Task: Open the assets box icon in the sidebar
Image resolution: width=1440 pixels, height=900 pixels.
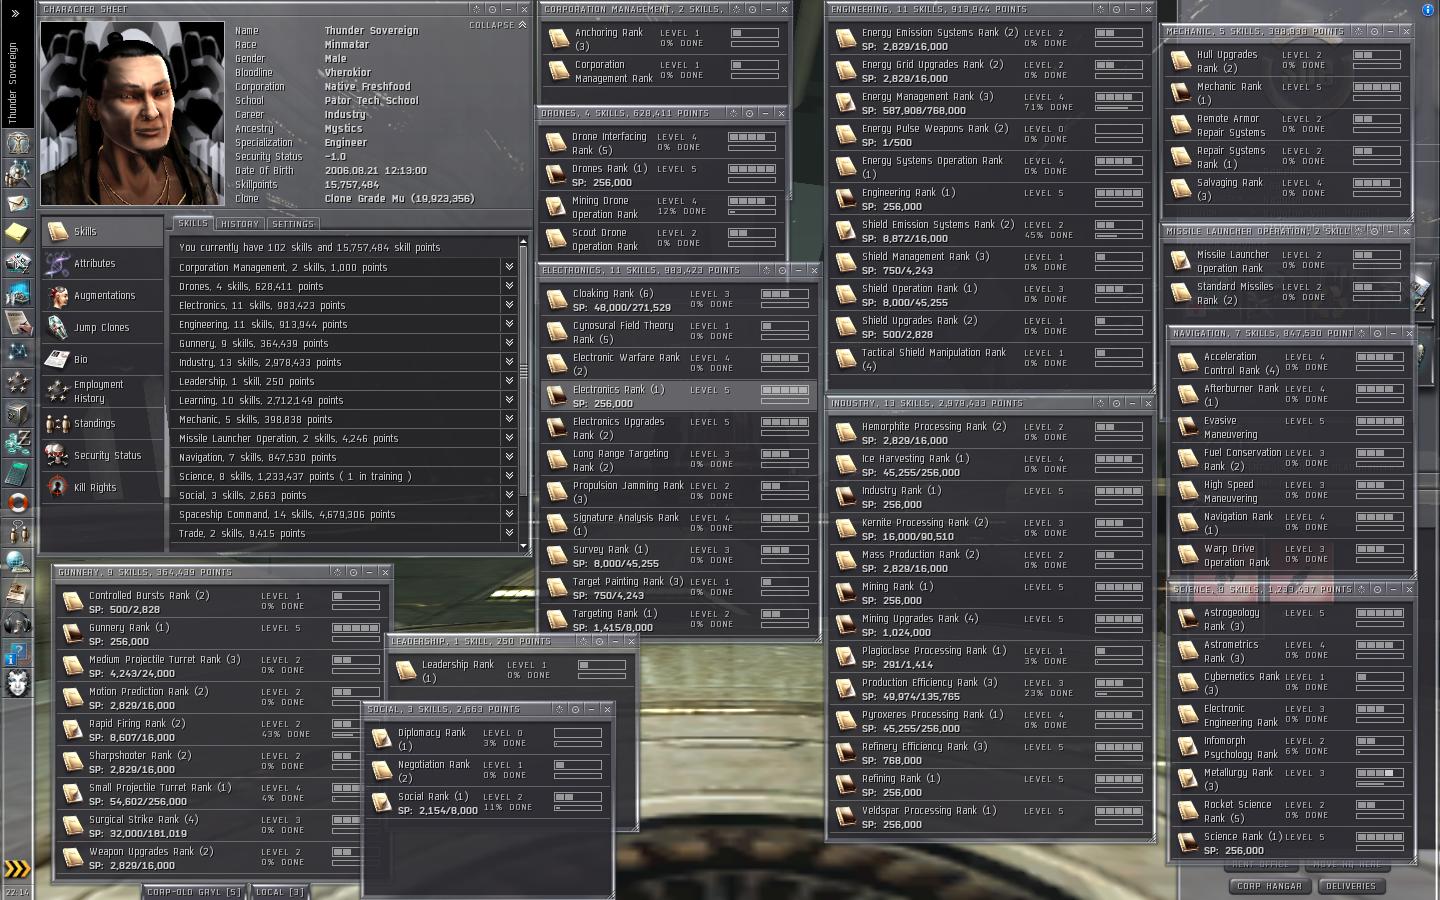Action: click(17, 413)
